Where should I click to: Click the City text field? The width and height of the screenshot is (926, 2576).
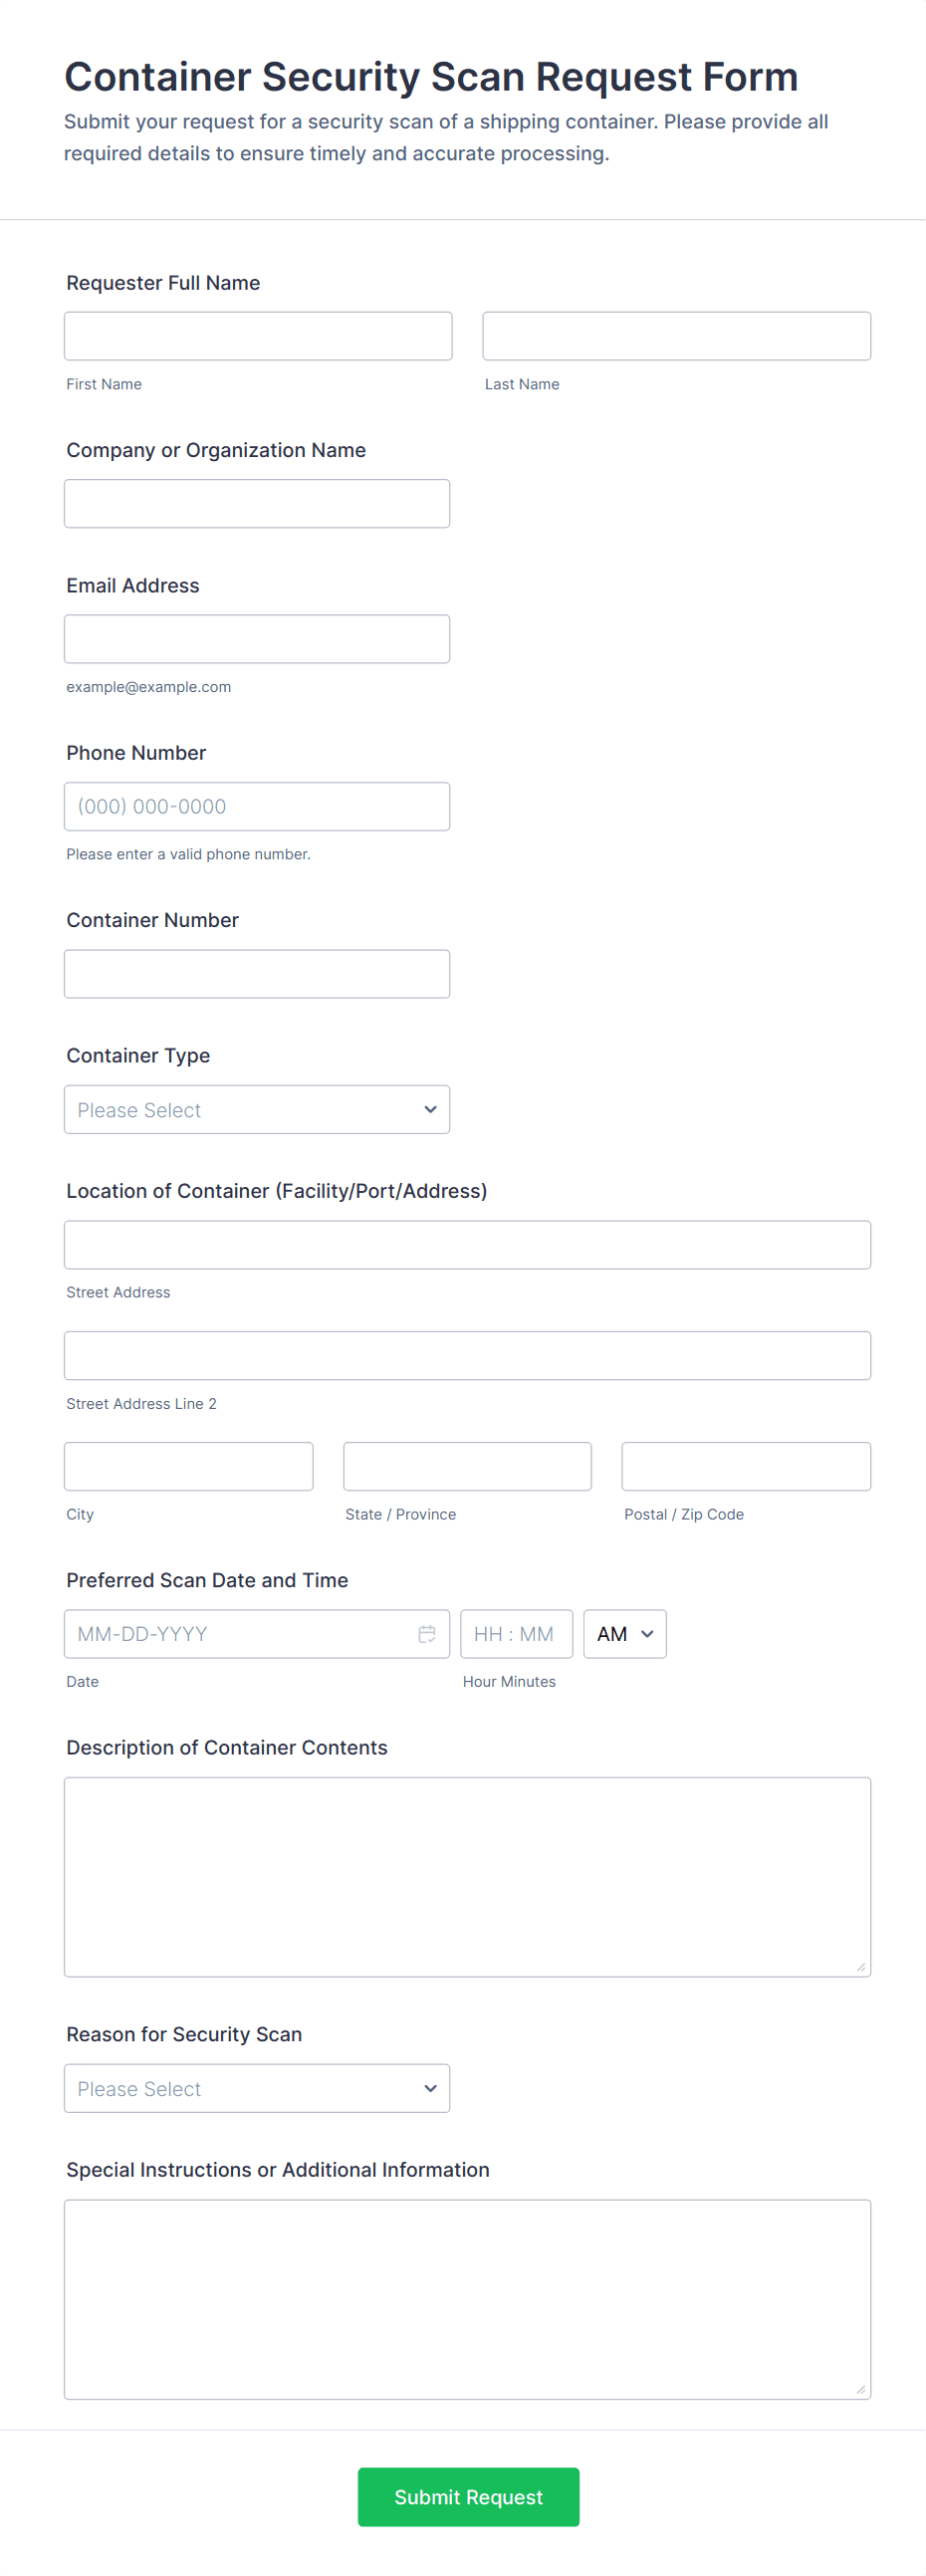tap(189, 1466)
